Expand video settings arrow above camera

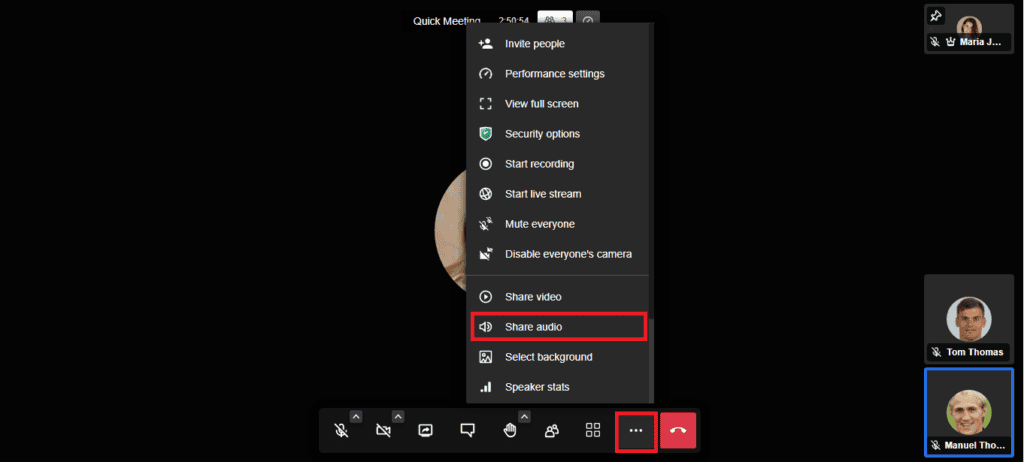click(398, 416)
